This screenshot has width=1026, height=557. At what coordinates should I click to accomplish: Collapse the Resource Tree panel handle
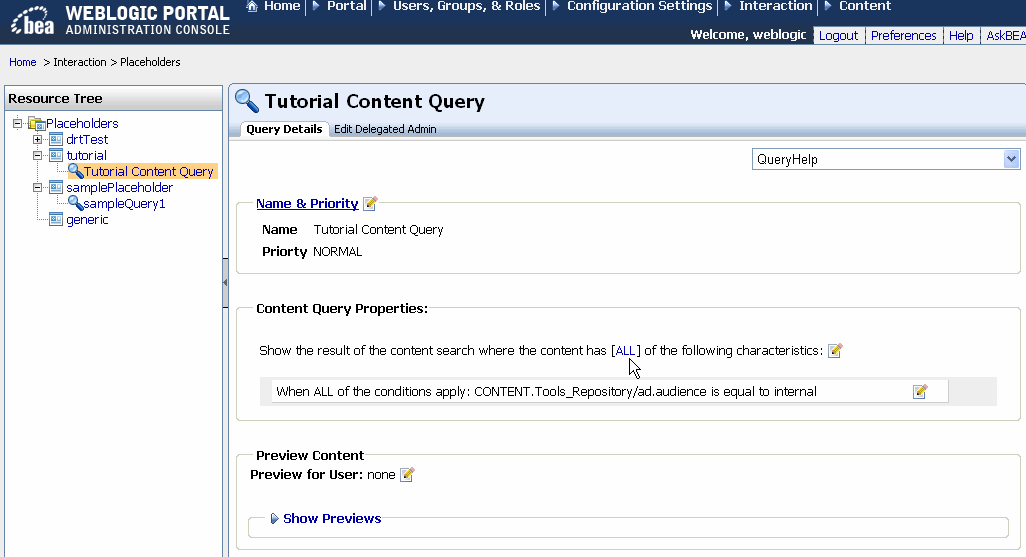coord(225,283)
